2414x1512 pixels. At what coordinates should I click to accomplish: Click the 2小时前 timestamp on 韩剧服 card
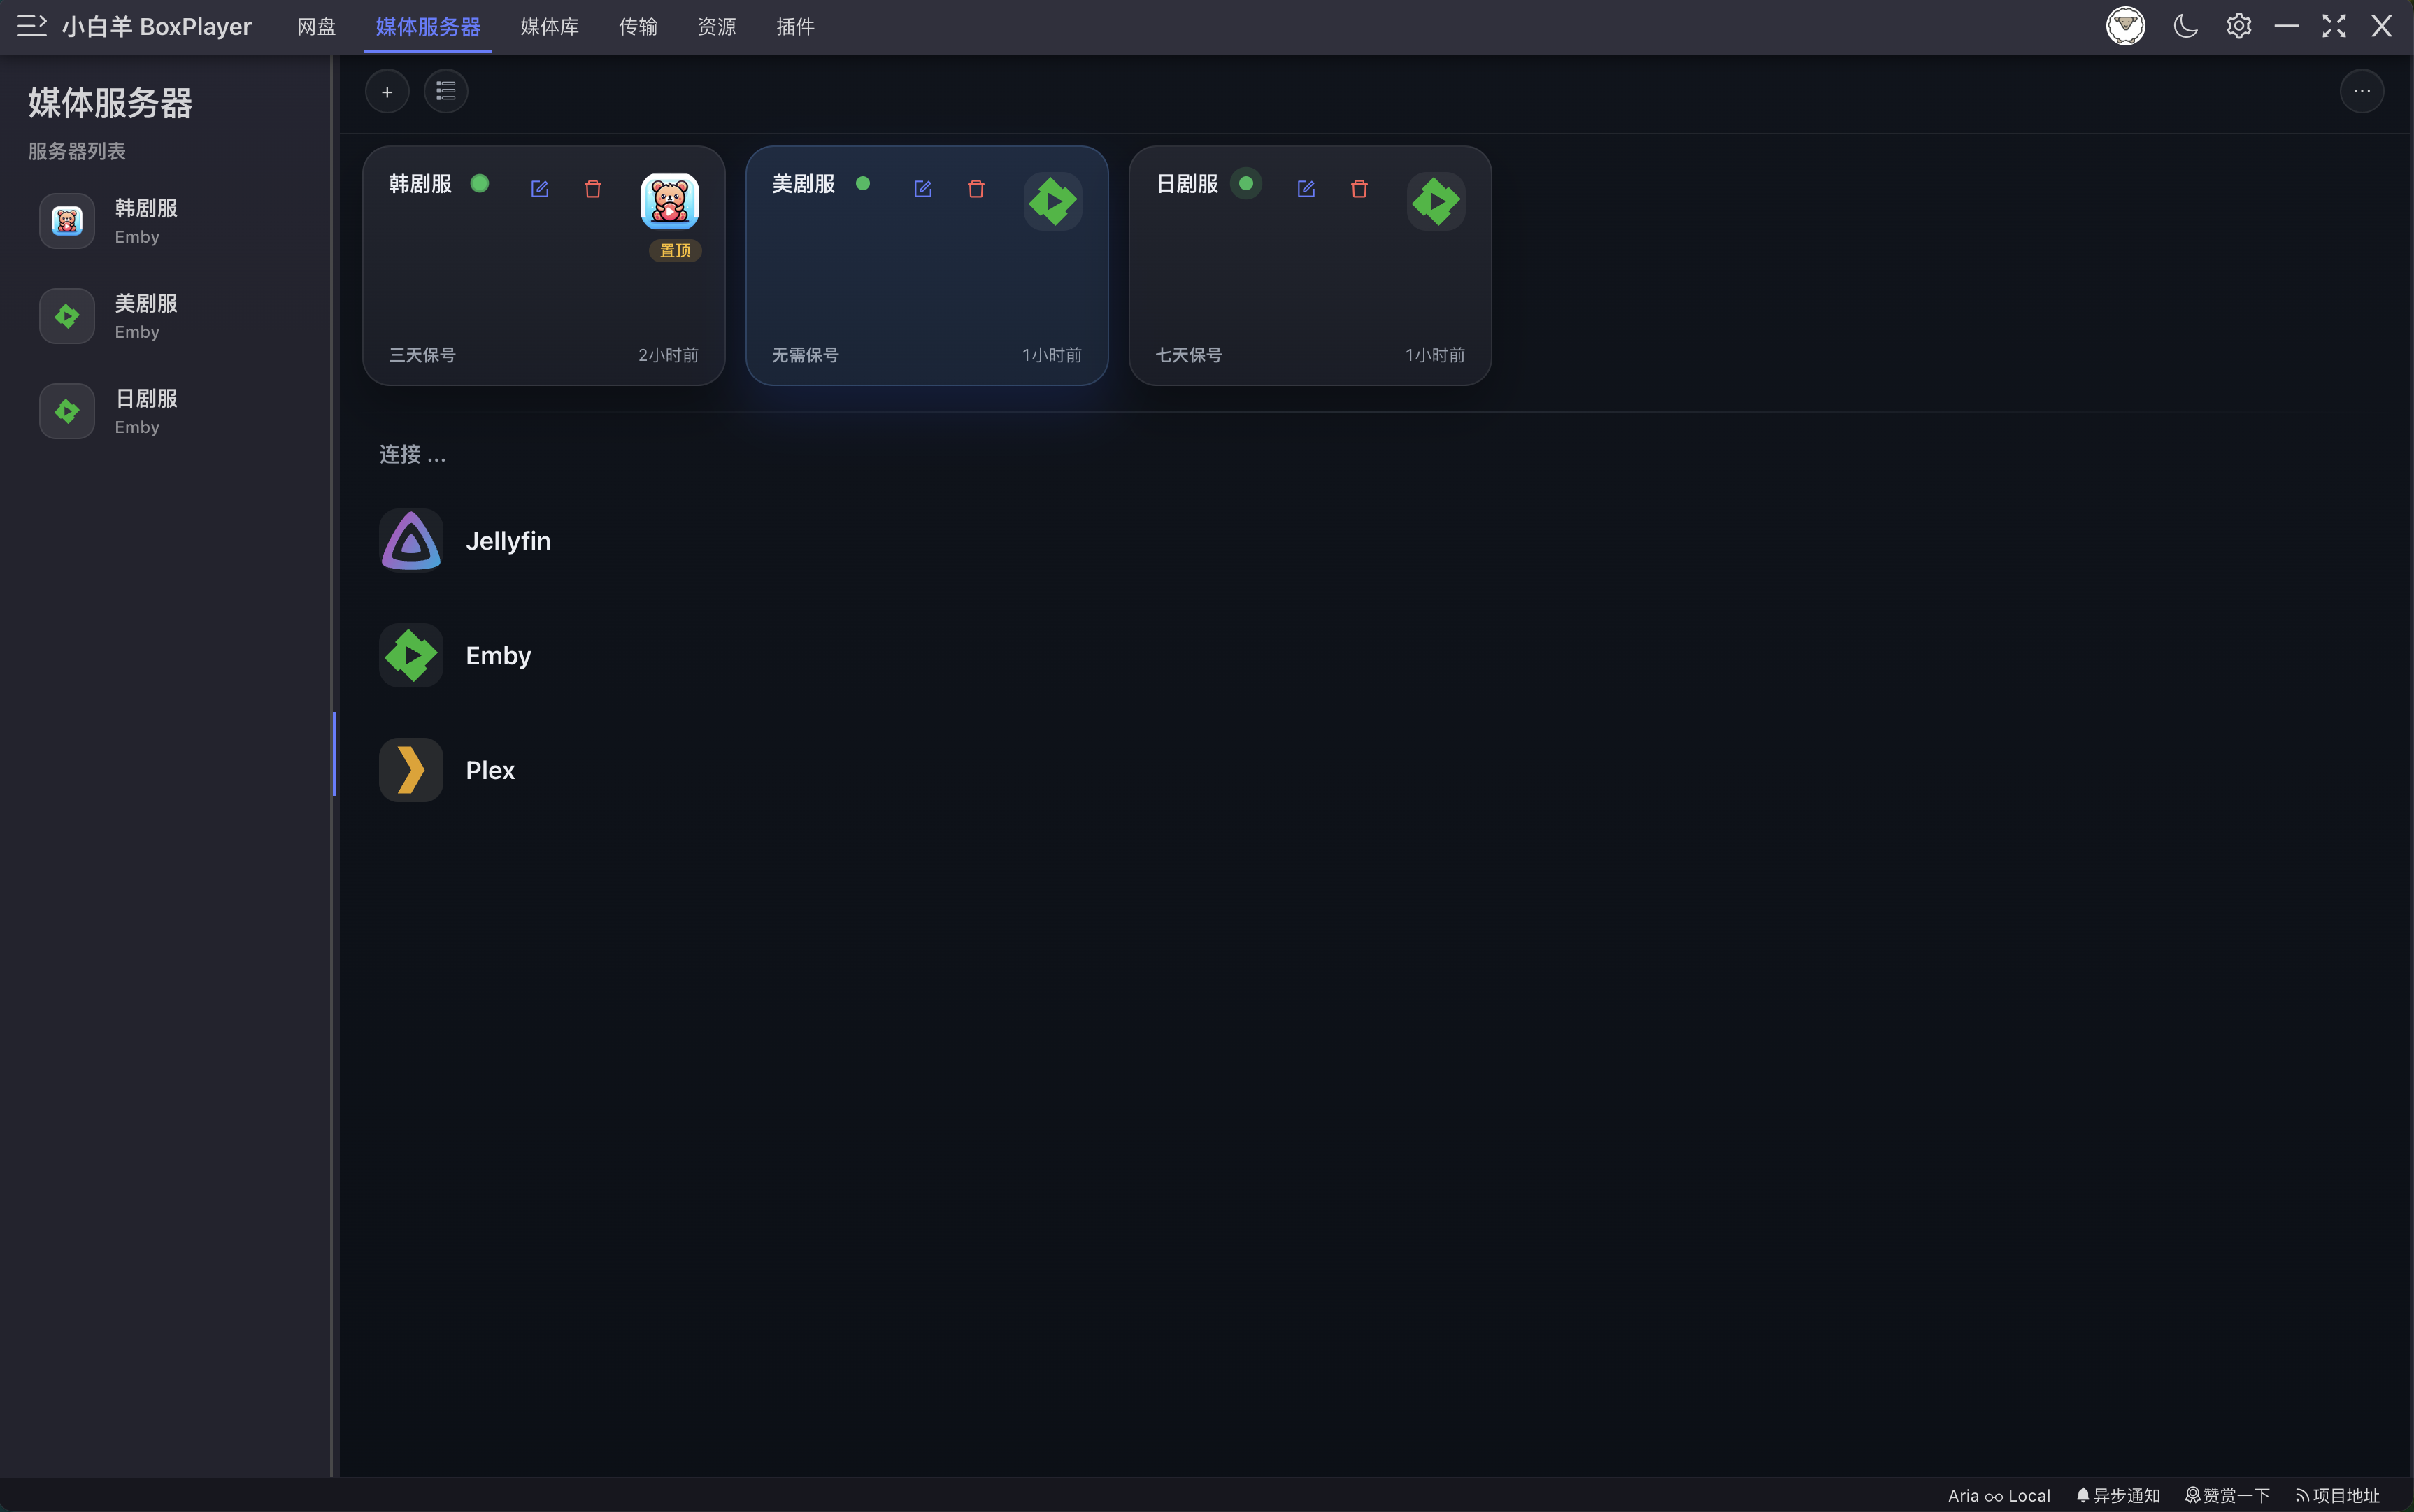tap(668, 355)
